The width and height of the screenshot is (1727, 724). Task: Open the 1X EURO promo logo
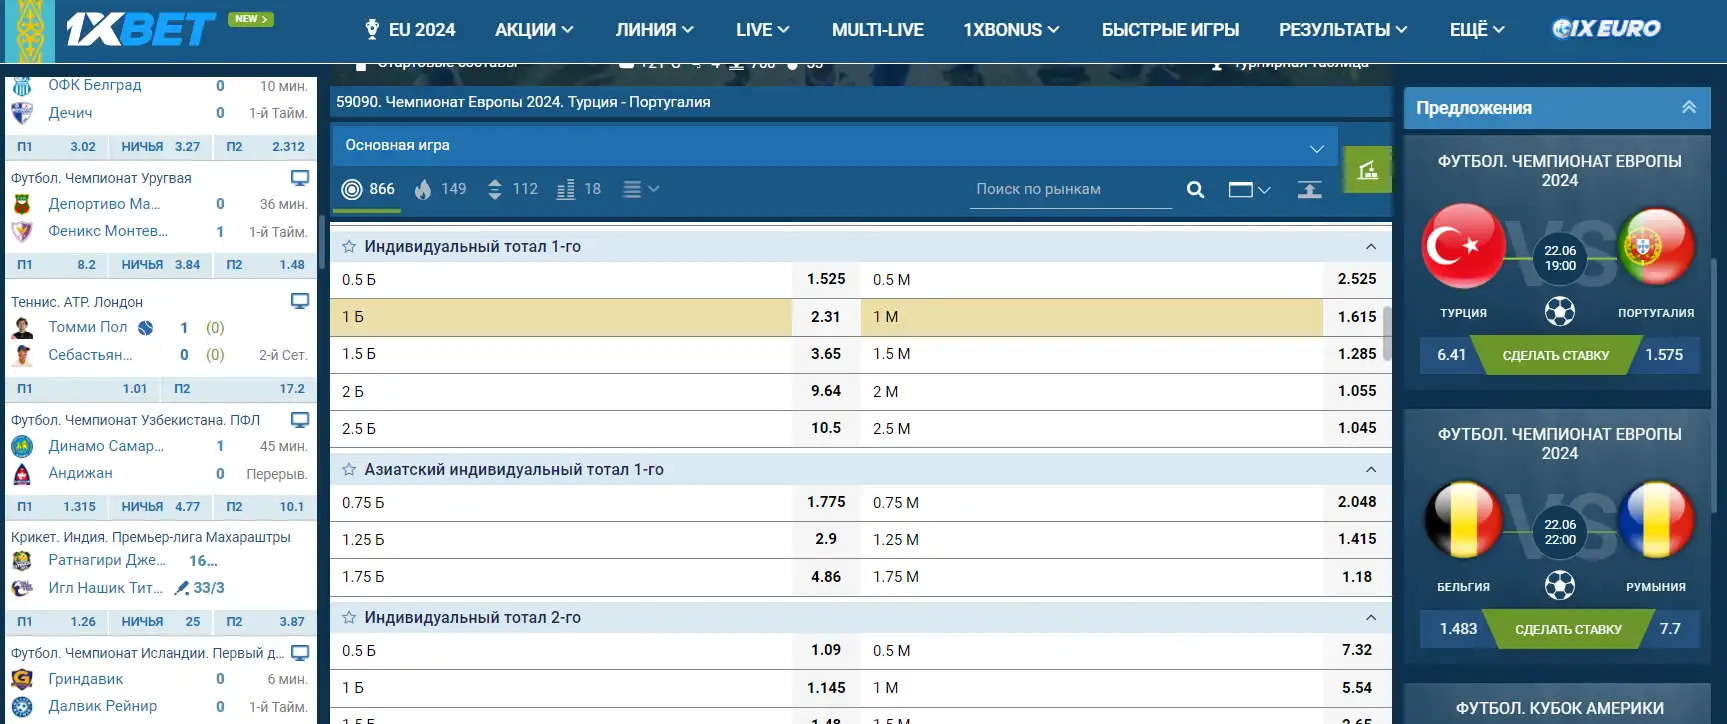(x=1606, y=29)
